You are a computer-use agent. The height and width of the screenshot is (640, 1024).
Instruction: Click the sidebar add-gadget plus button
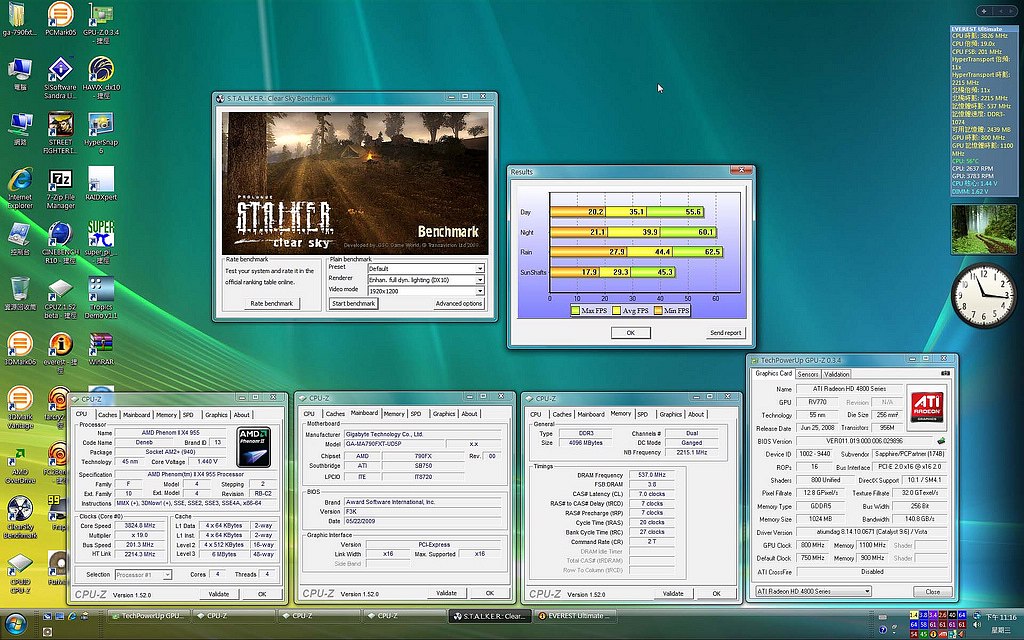coord(984,11)
